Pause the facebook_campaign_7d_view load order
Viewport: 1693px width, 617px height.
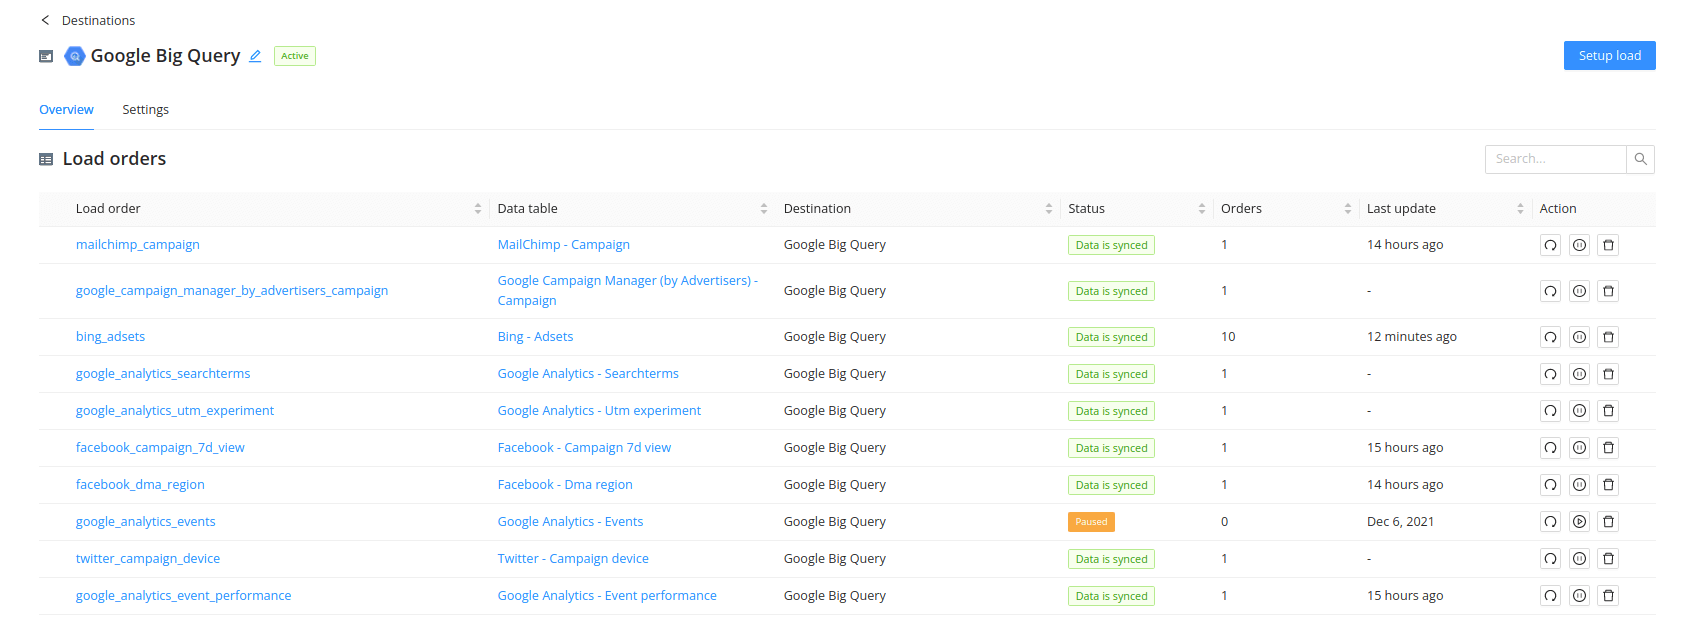tap(1579, 448)
